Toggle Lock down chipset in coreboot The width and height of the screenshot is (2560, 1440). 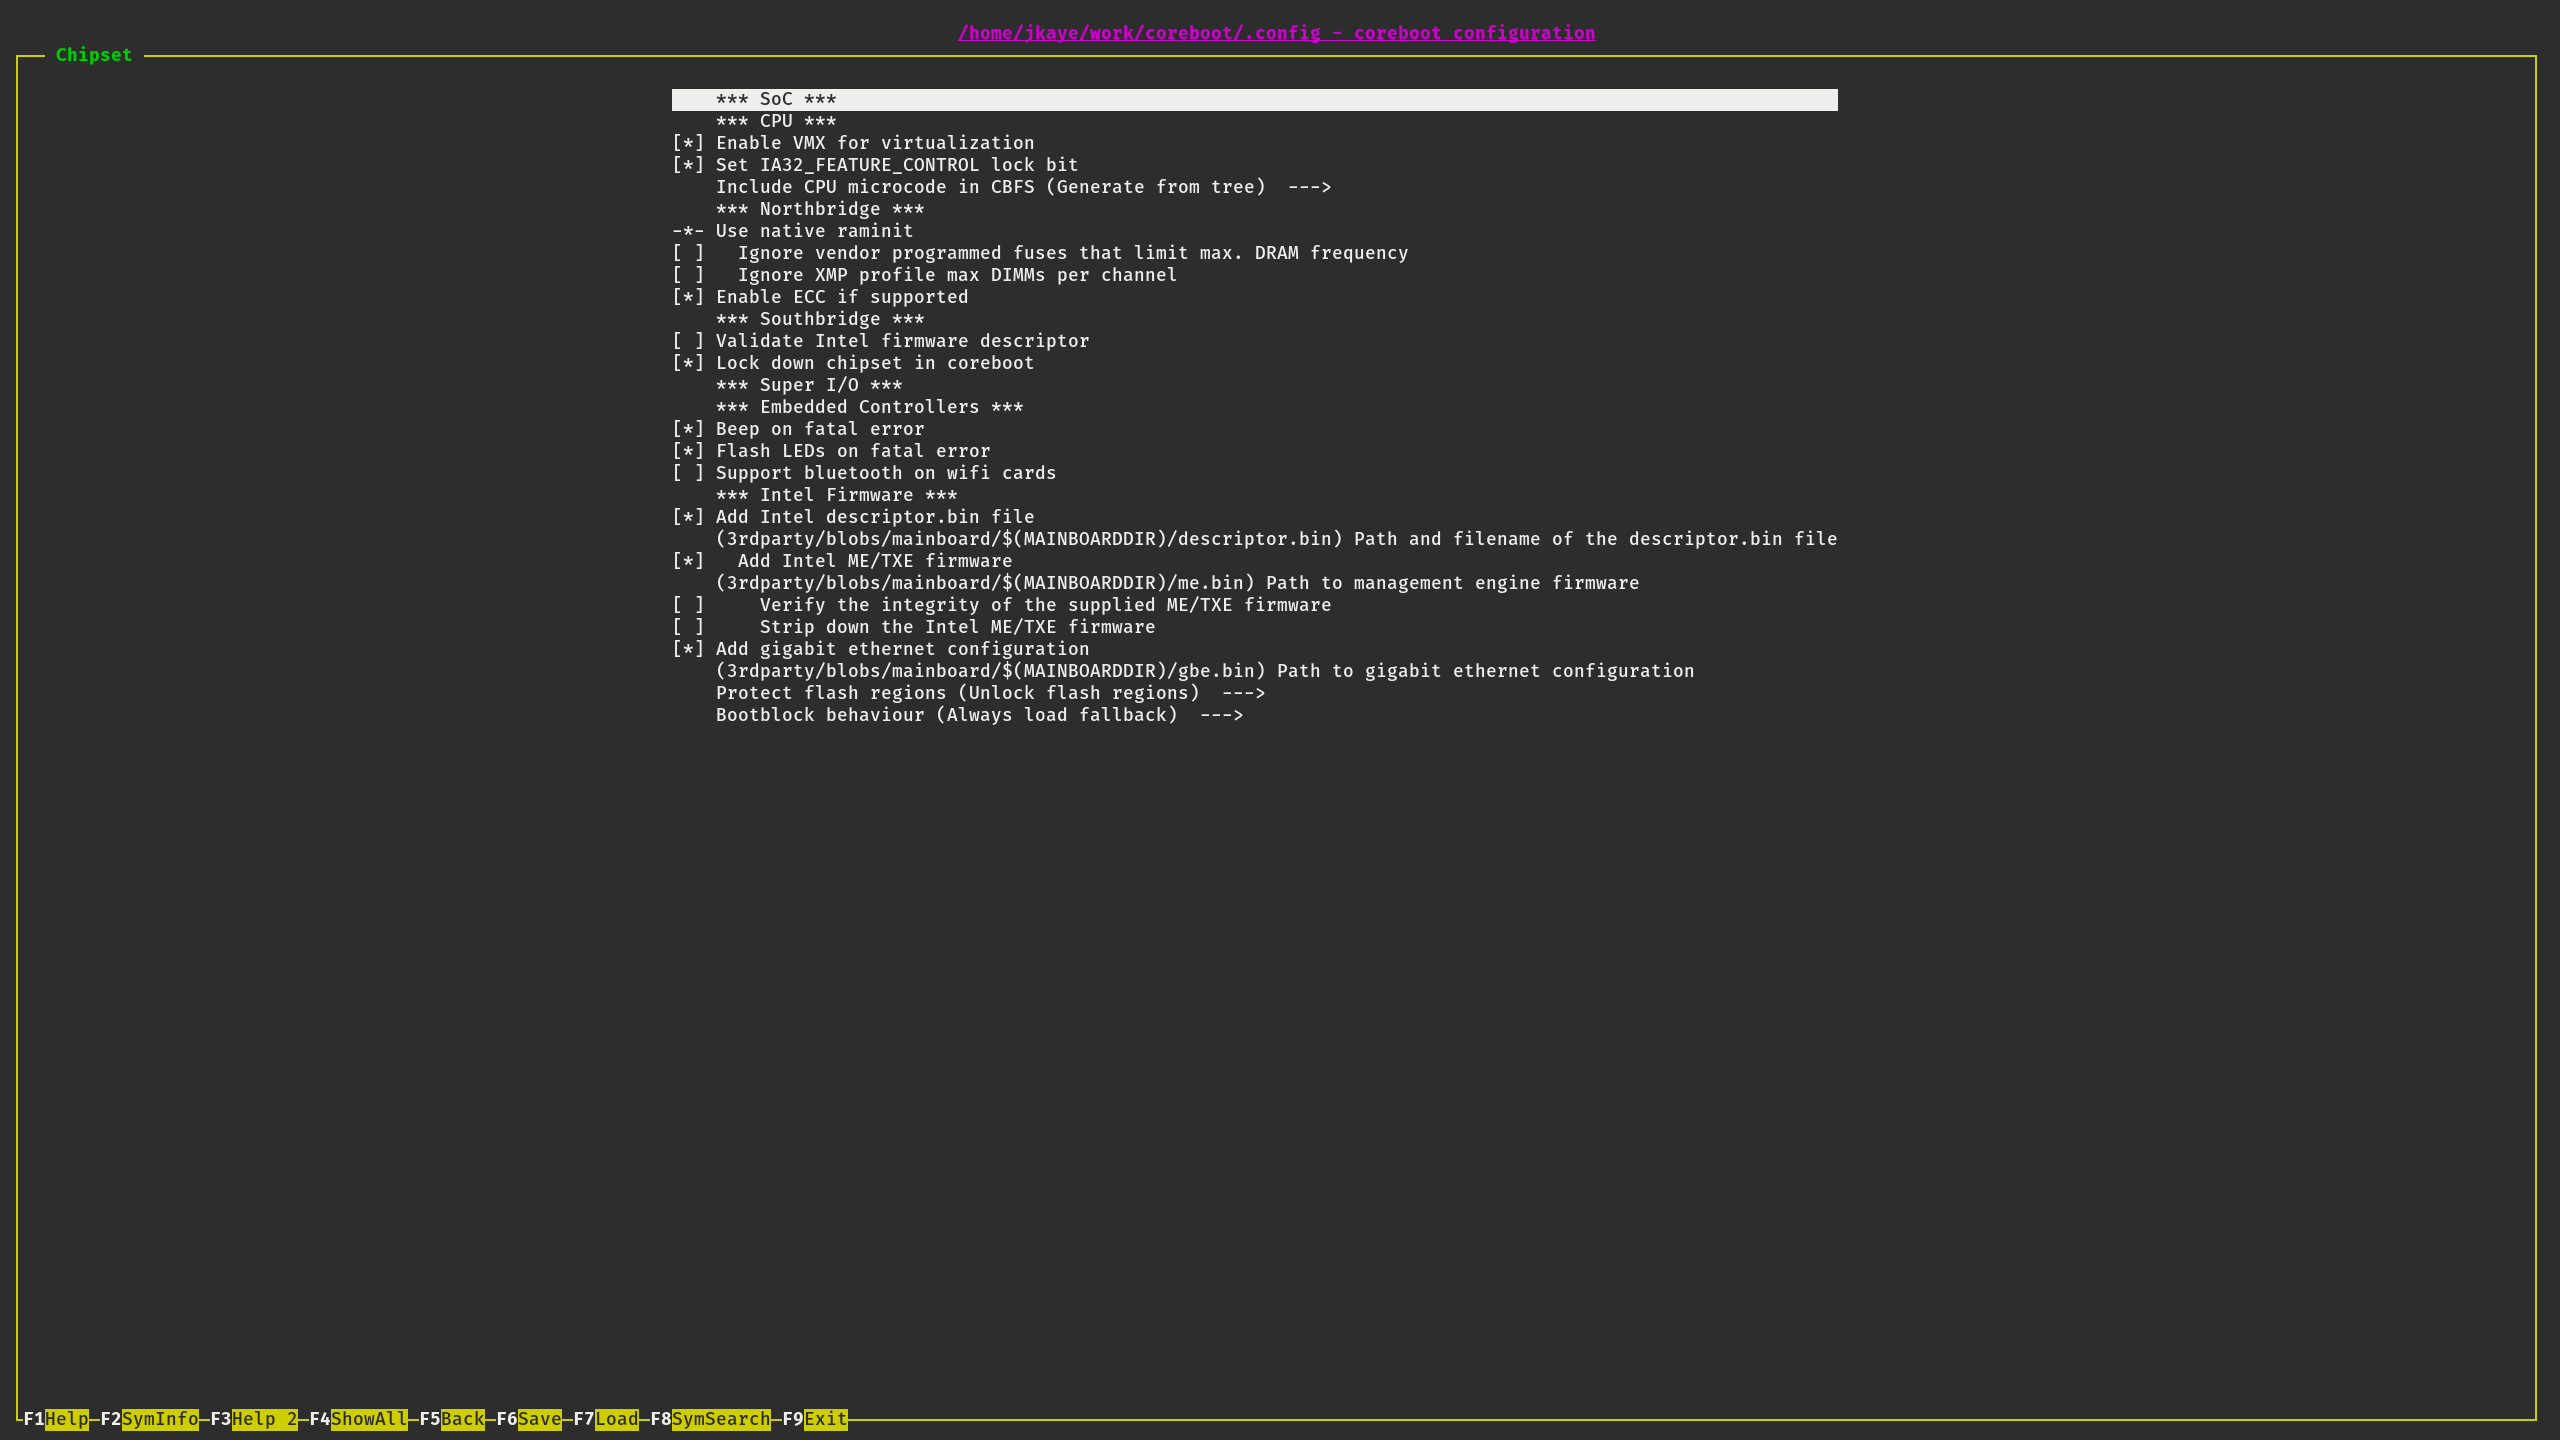[688, 363]
